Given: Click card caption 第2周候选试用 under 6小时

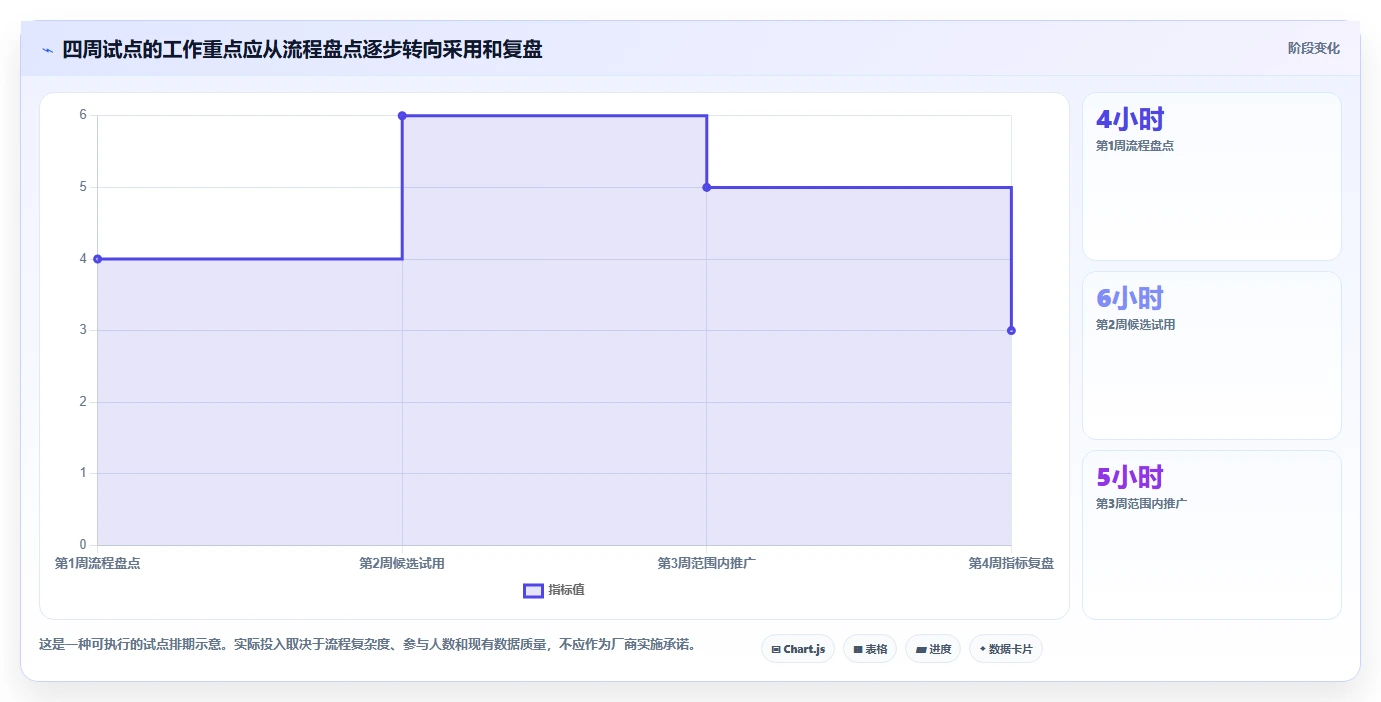Looking at the screenshot, I should (x=1135, y=324).
